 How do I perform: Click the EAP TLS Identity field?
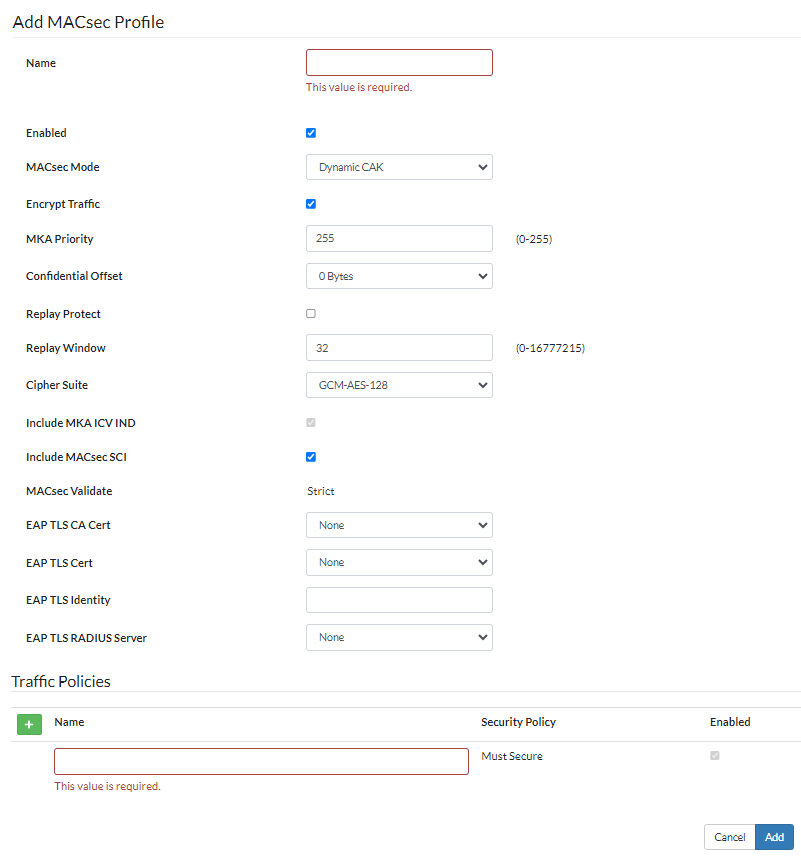(399, 600)
